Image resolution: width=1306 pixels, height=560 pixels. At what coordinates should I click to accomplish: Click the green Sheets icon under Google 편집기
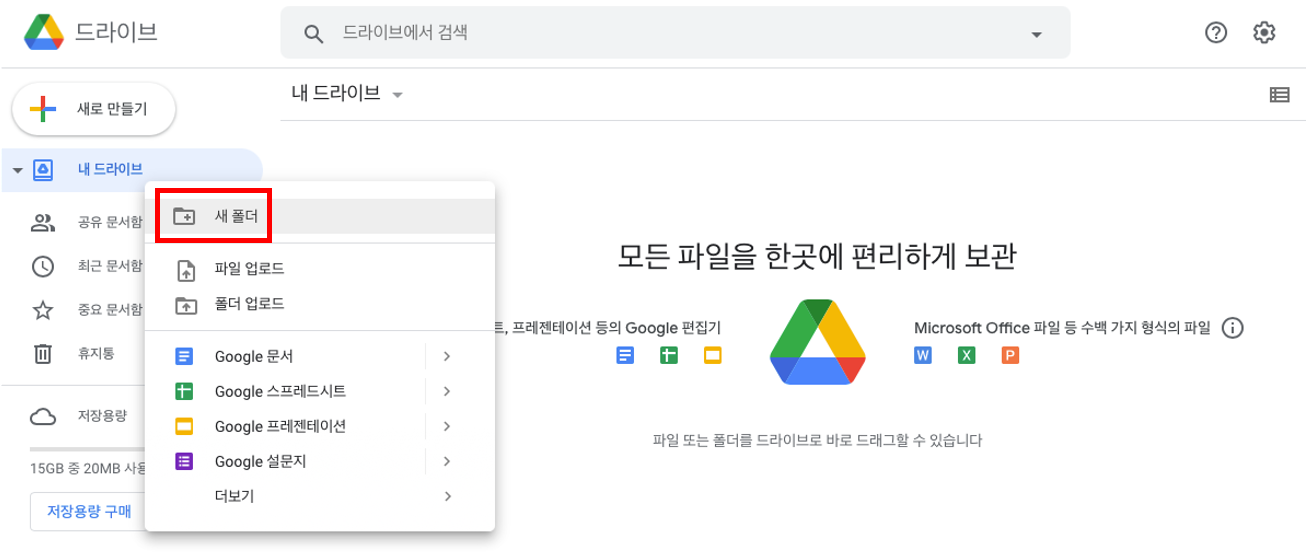[x=669, y=355]
